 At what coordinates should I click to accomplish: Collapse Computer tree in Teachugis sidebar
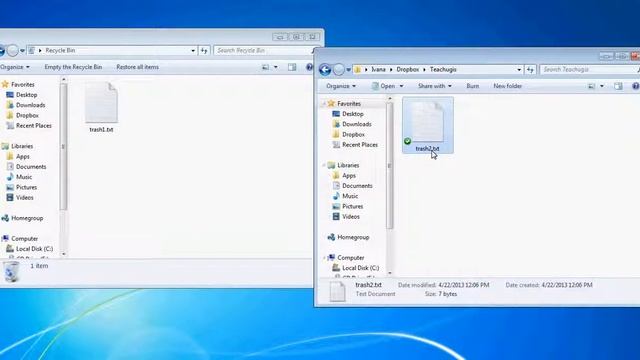324,258
